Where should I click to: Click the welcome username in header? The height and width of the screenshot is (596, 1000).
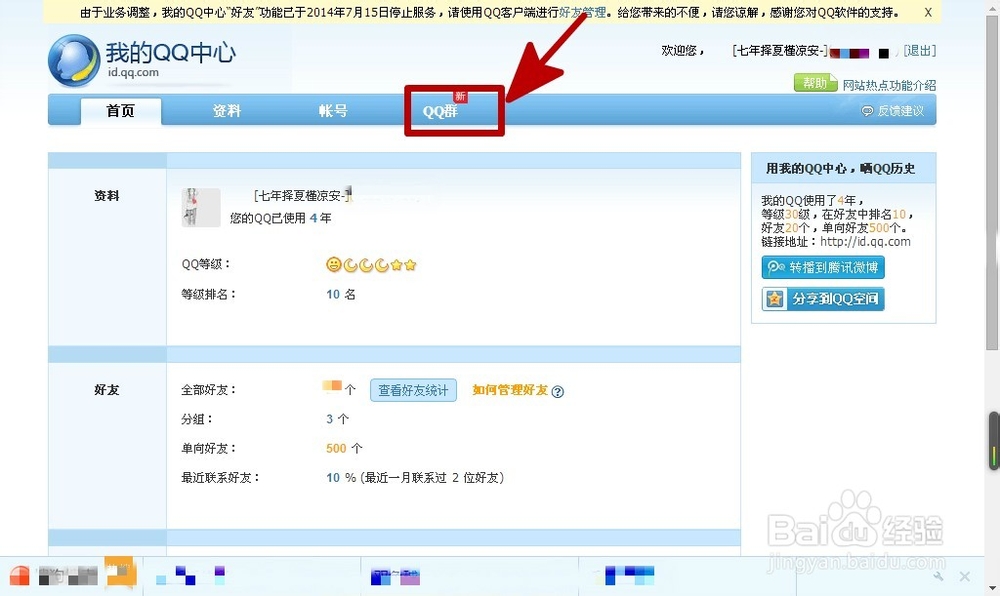click(x=779, y=51)
